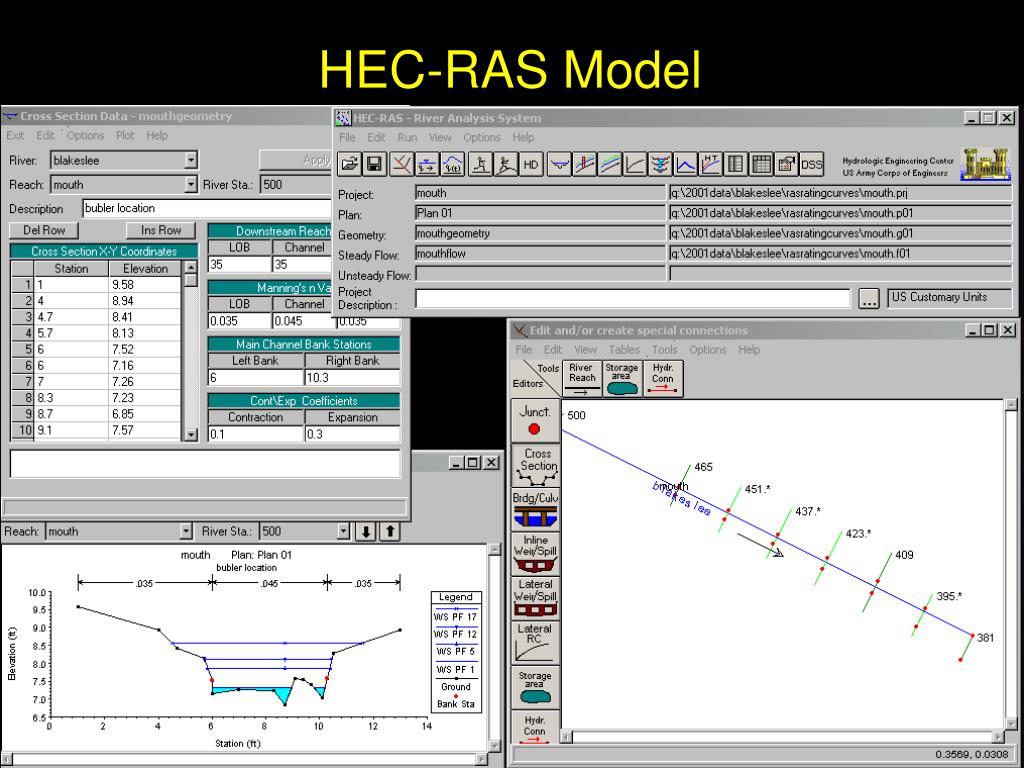Open the HD hydraulic design button

pos(531,165)
